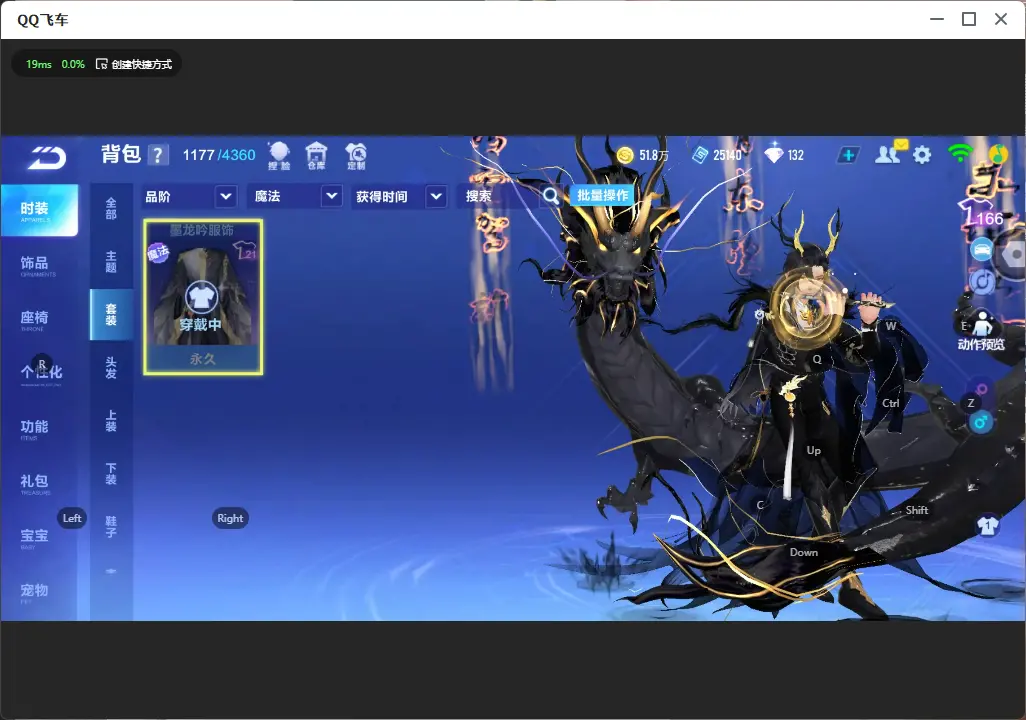
Task: Click the 背包 backpack title
Action: pos(121,154)
